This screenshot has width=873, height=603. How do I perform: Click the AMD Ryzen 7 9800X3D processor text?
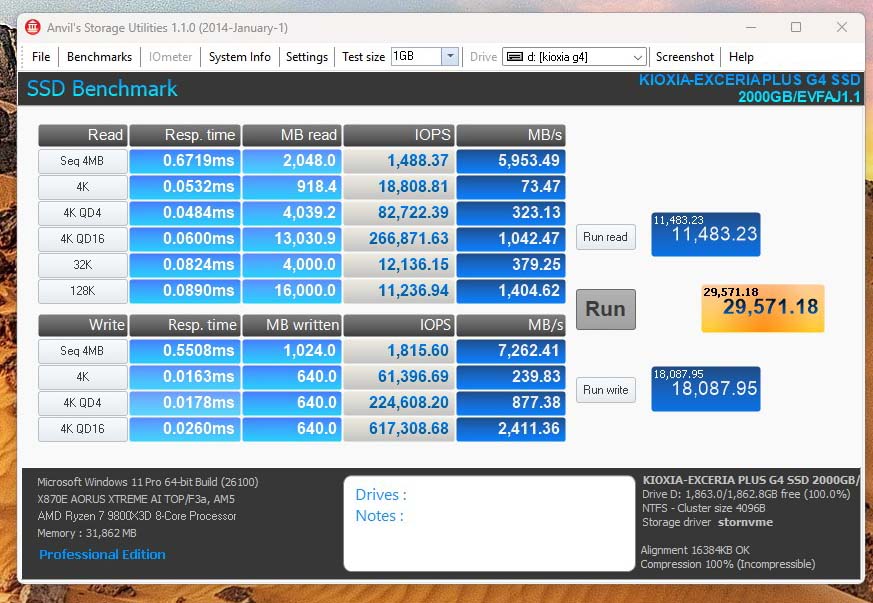click(137, 516)
